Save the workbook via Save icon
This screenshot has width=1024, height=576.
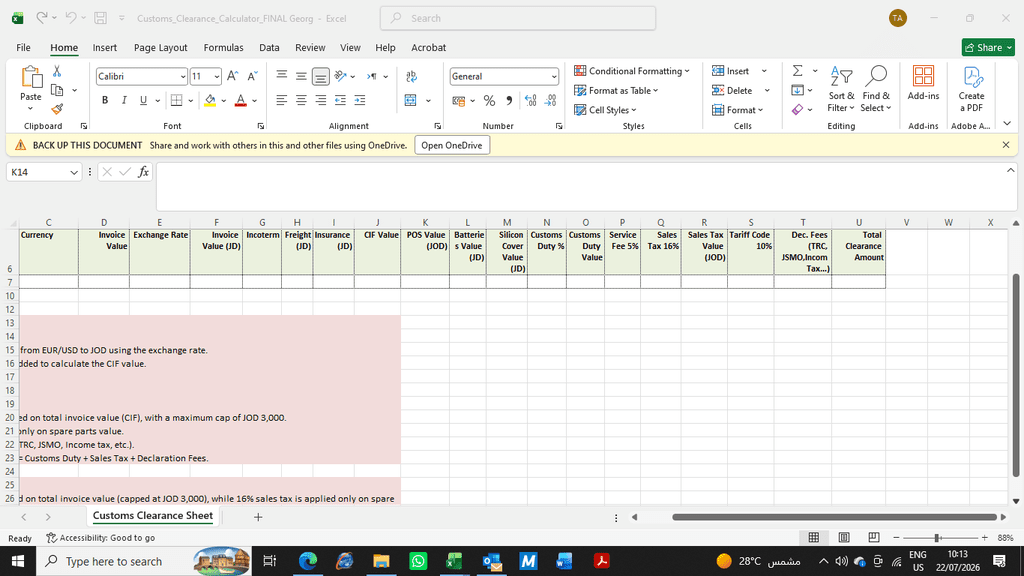pos(101,18)
